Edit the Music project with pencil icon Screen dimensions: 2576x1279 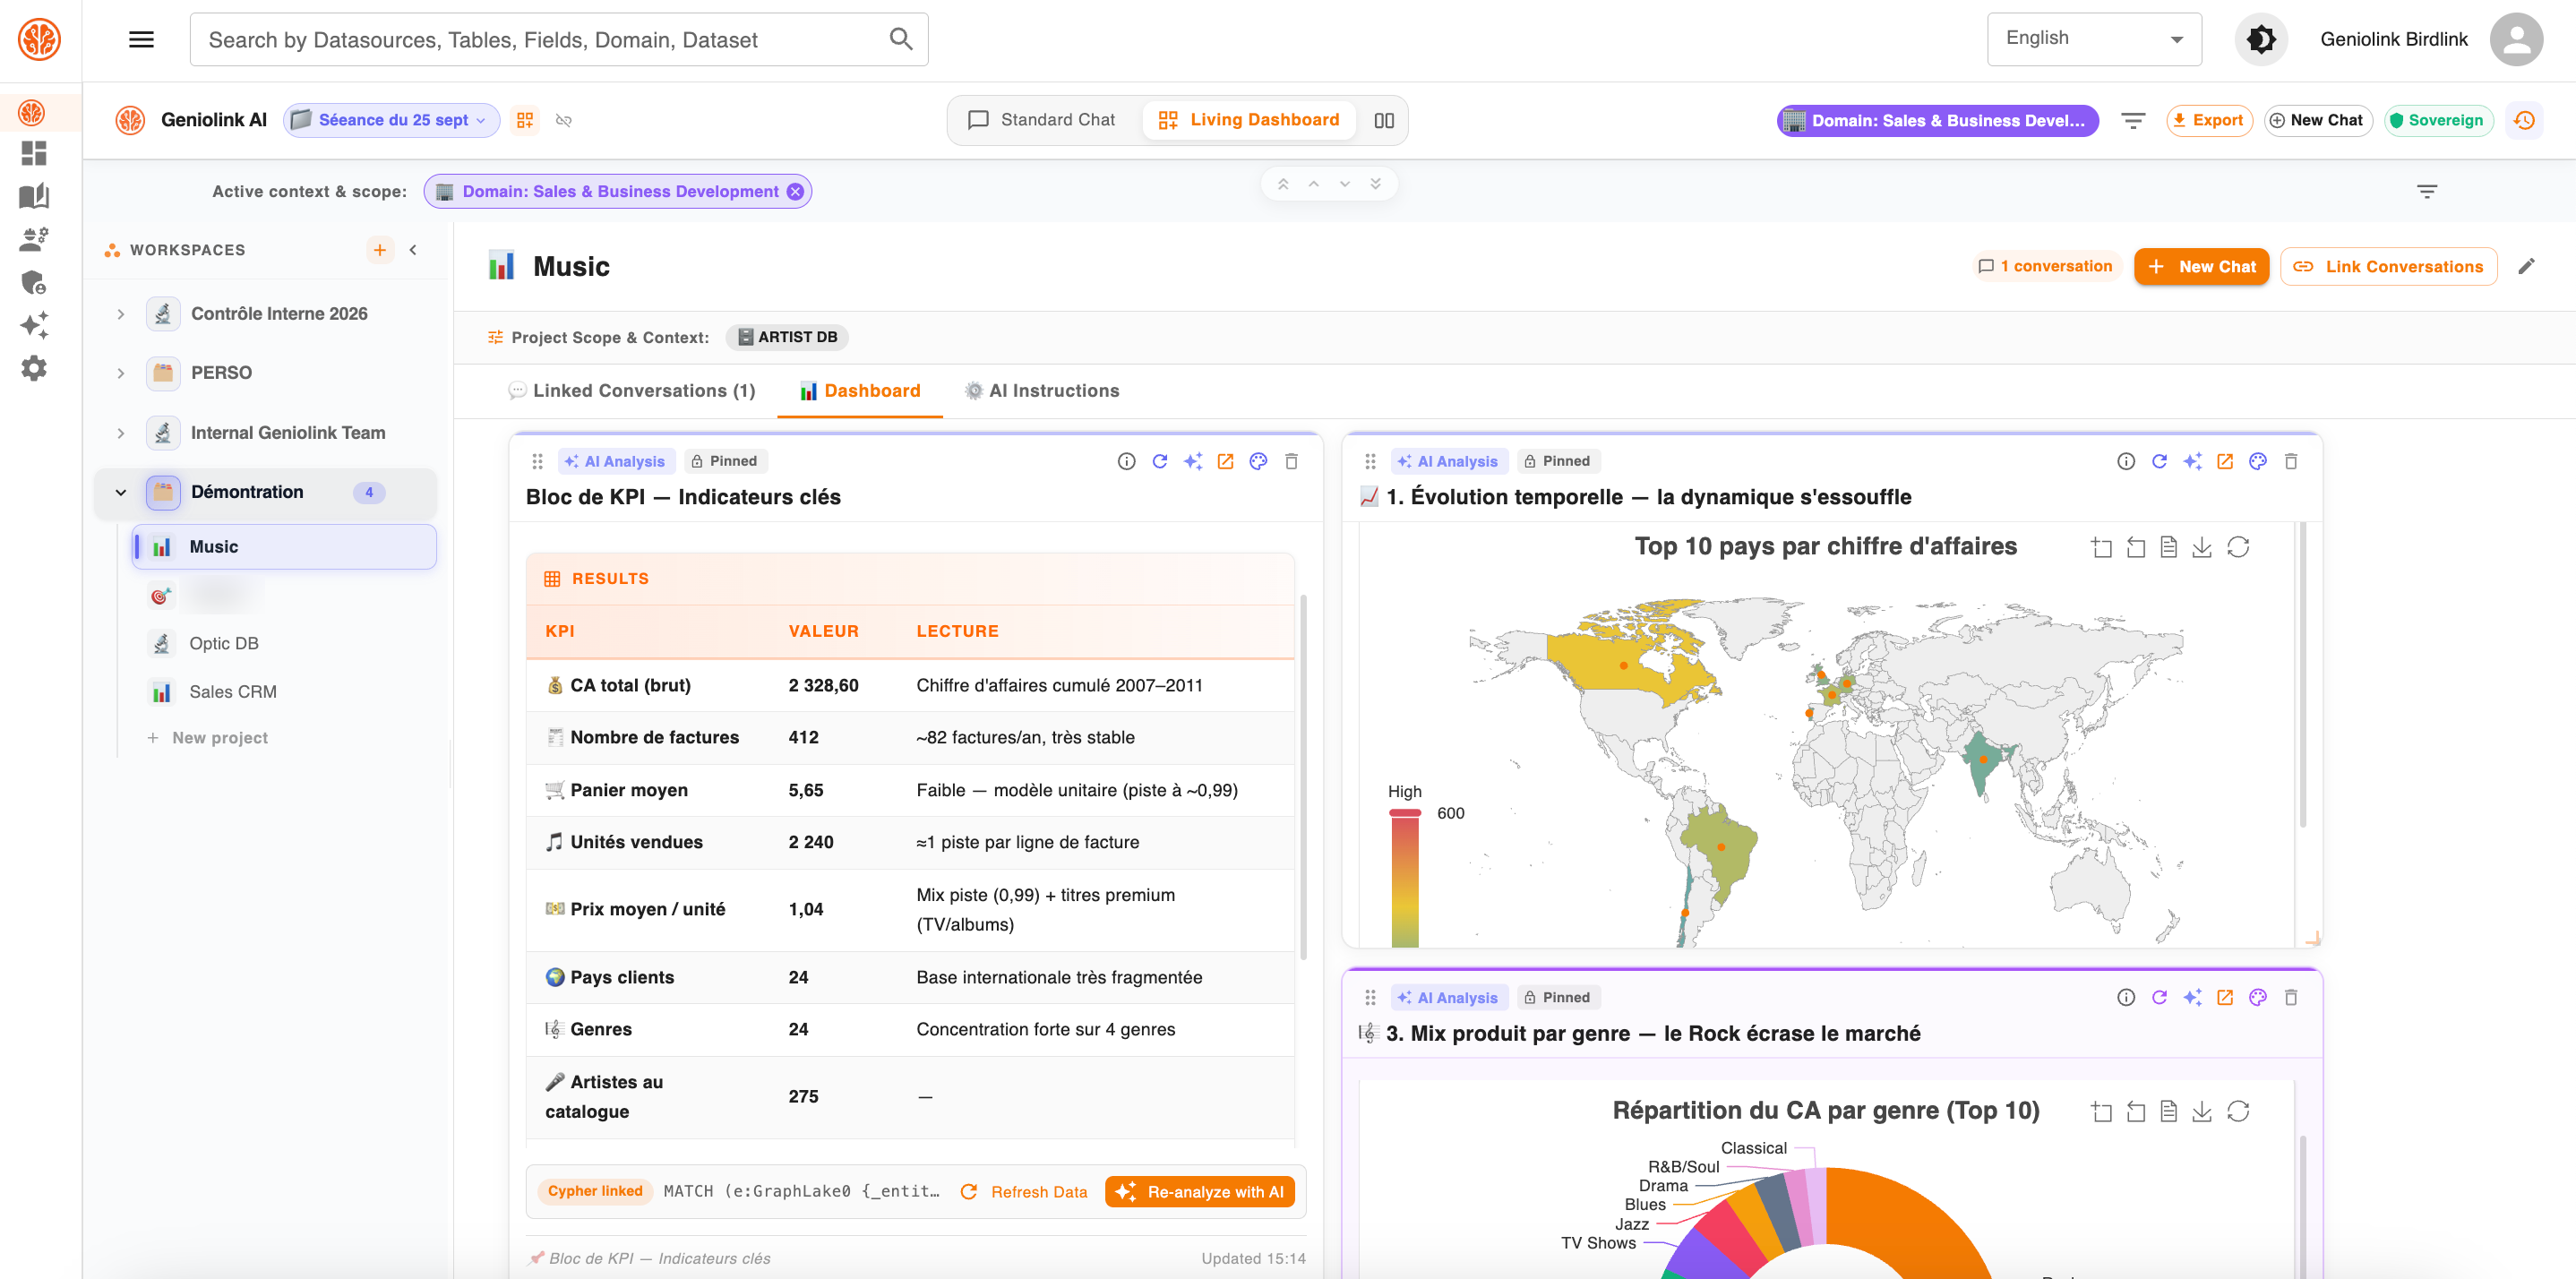[x=2526, y=266]
